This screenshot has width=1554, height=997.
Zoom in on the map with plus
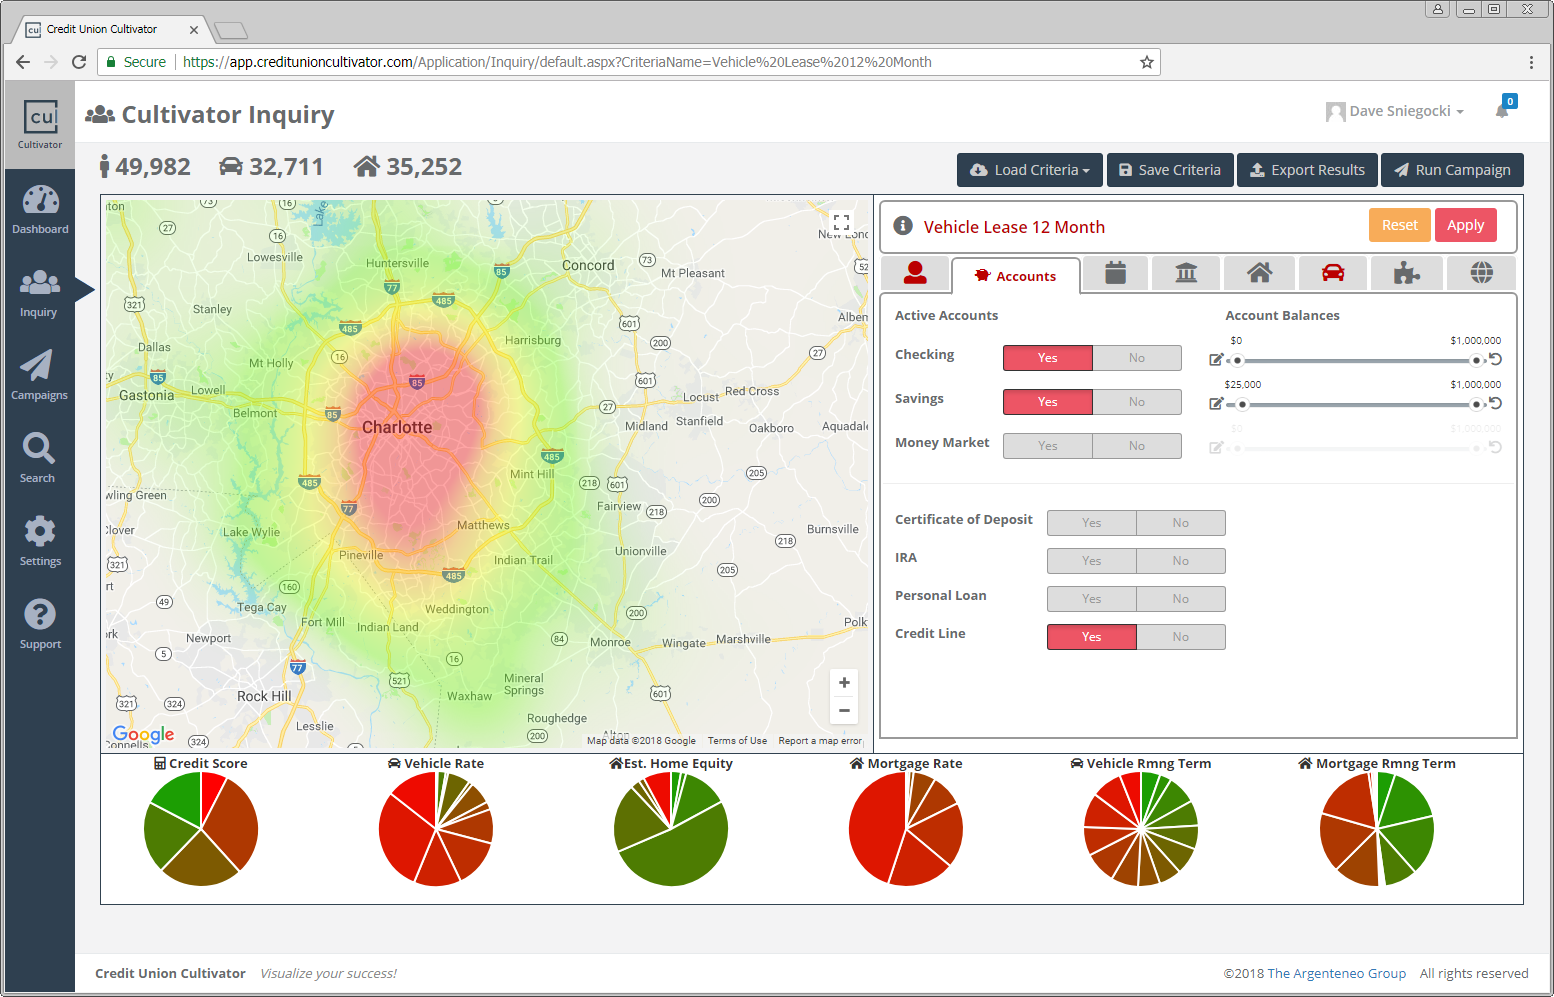coord(844,683)
